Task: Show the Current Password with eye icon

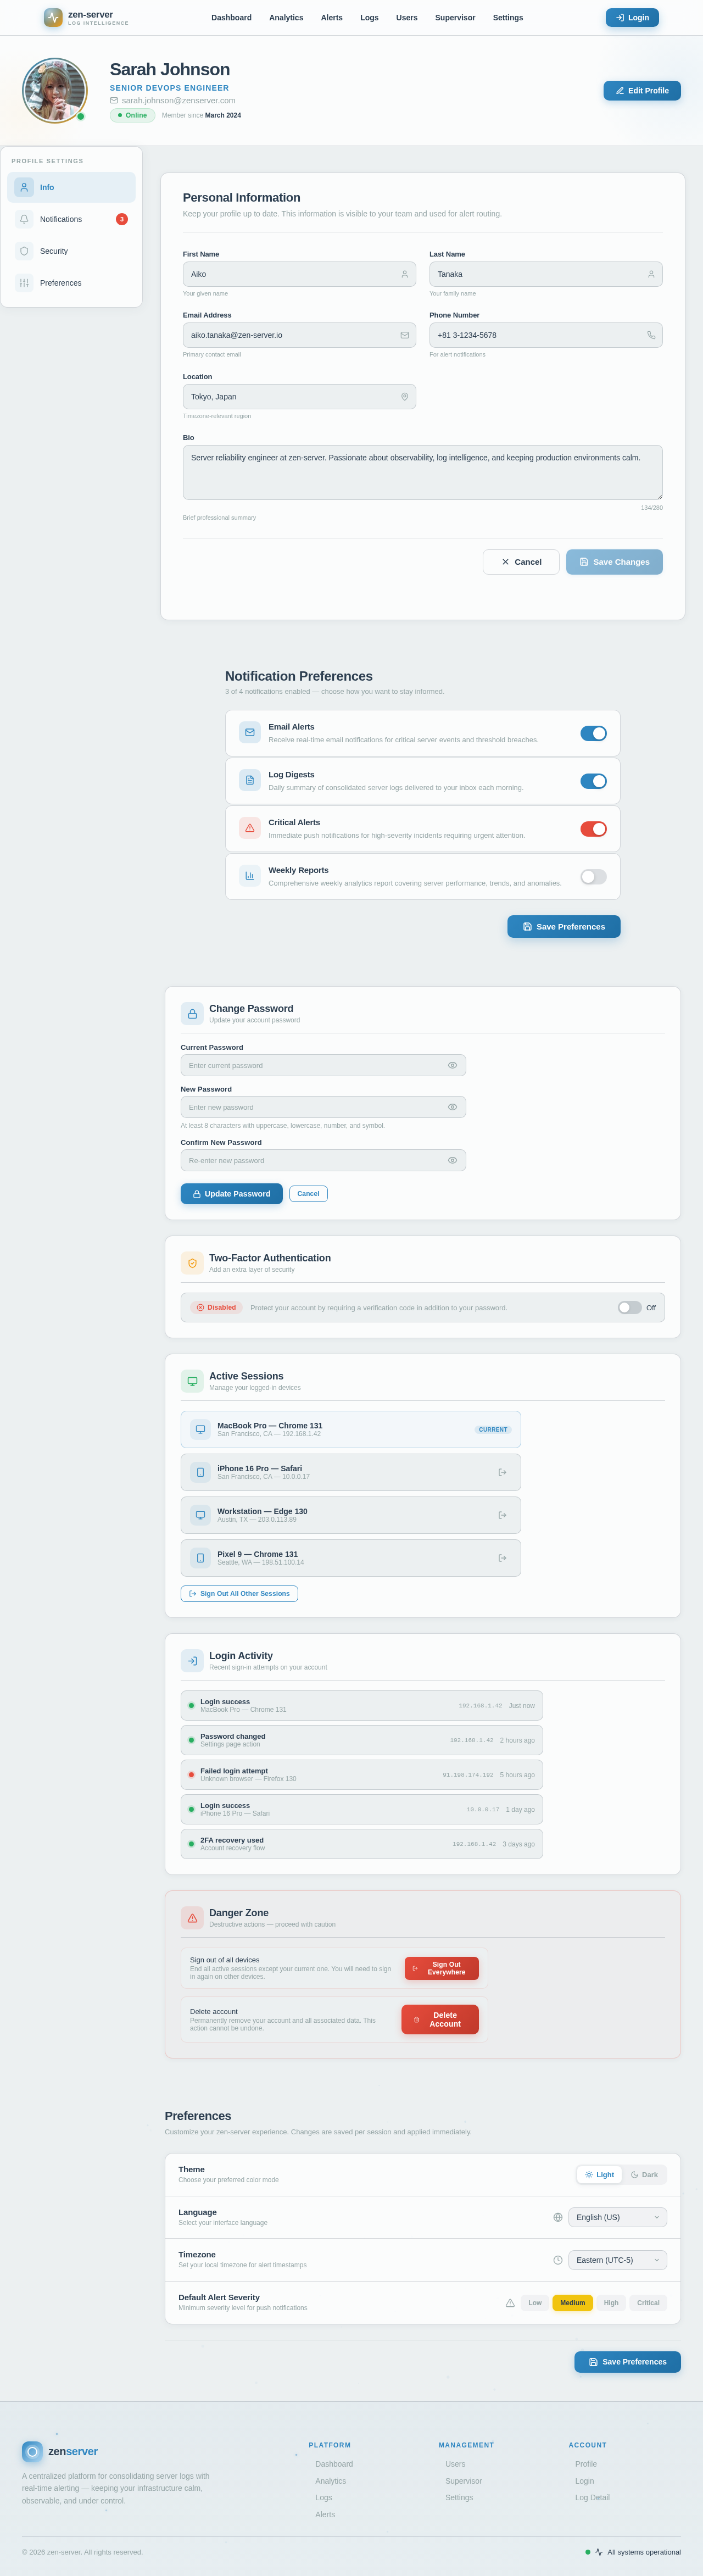Action: 452,1065
